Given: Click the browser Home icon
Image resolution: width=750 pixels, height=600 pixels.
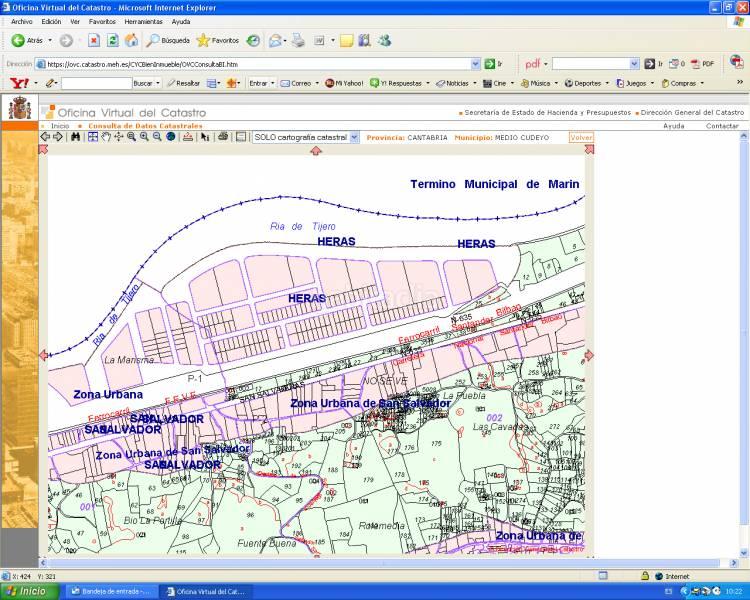Looking at the screenshot, I should click(x=131, y=41).
